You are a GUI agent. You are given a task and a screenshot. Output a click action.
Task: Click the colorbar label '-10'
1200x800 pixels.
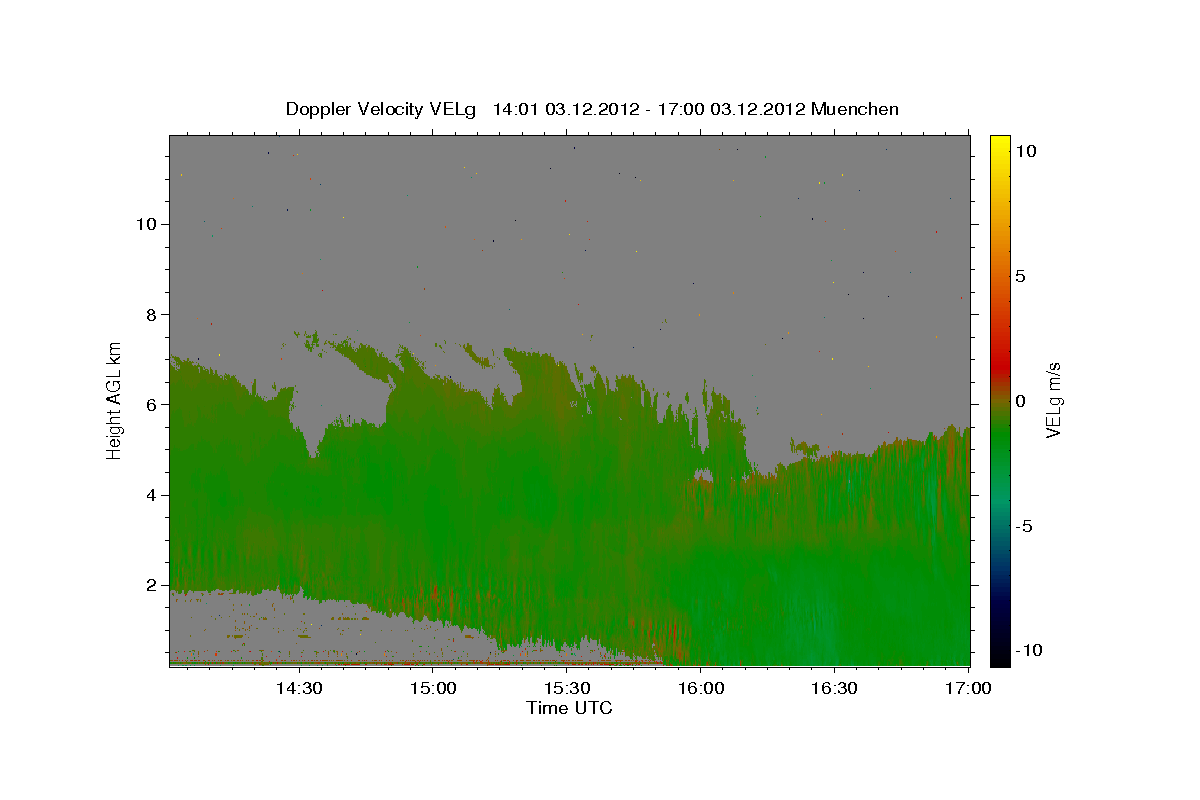[1029, 651]
